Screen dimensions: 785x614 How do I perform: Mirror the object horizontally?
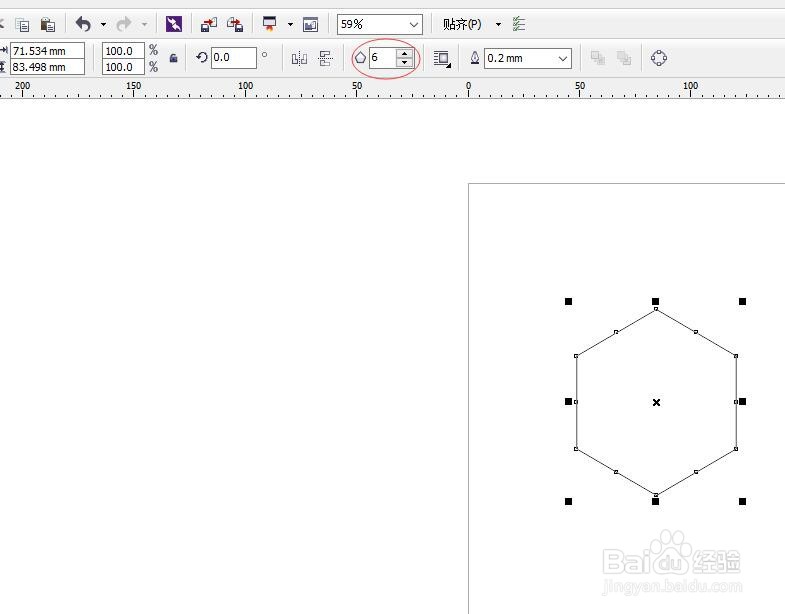[299, 59]
